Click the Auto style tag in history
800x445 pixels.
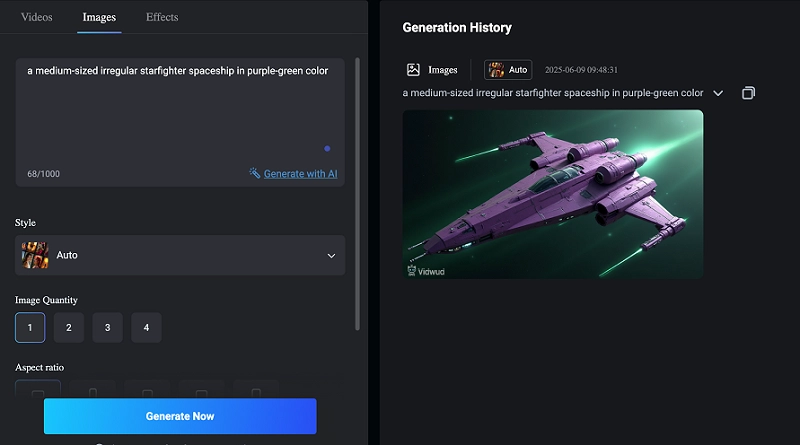point(508,70)
